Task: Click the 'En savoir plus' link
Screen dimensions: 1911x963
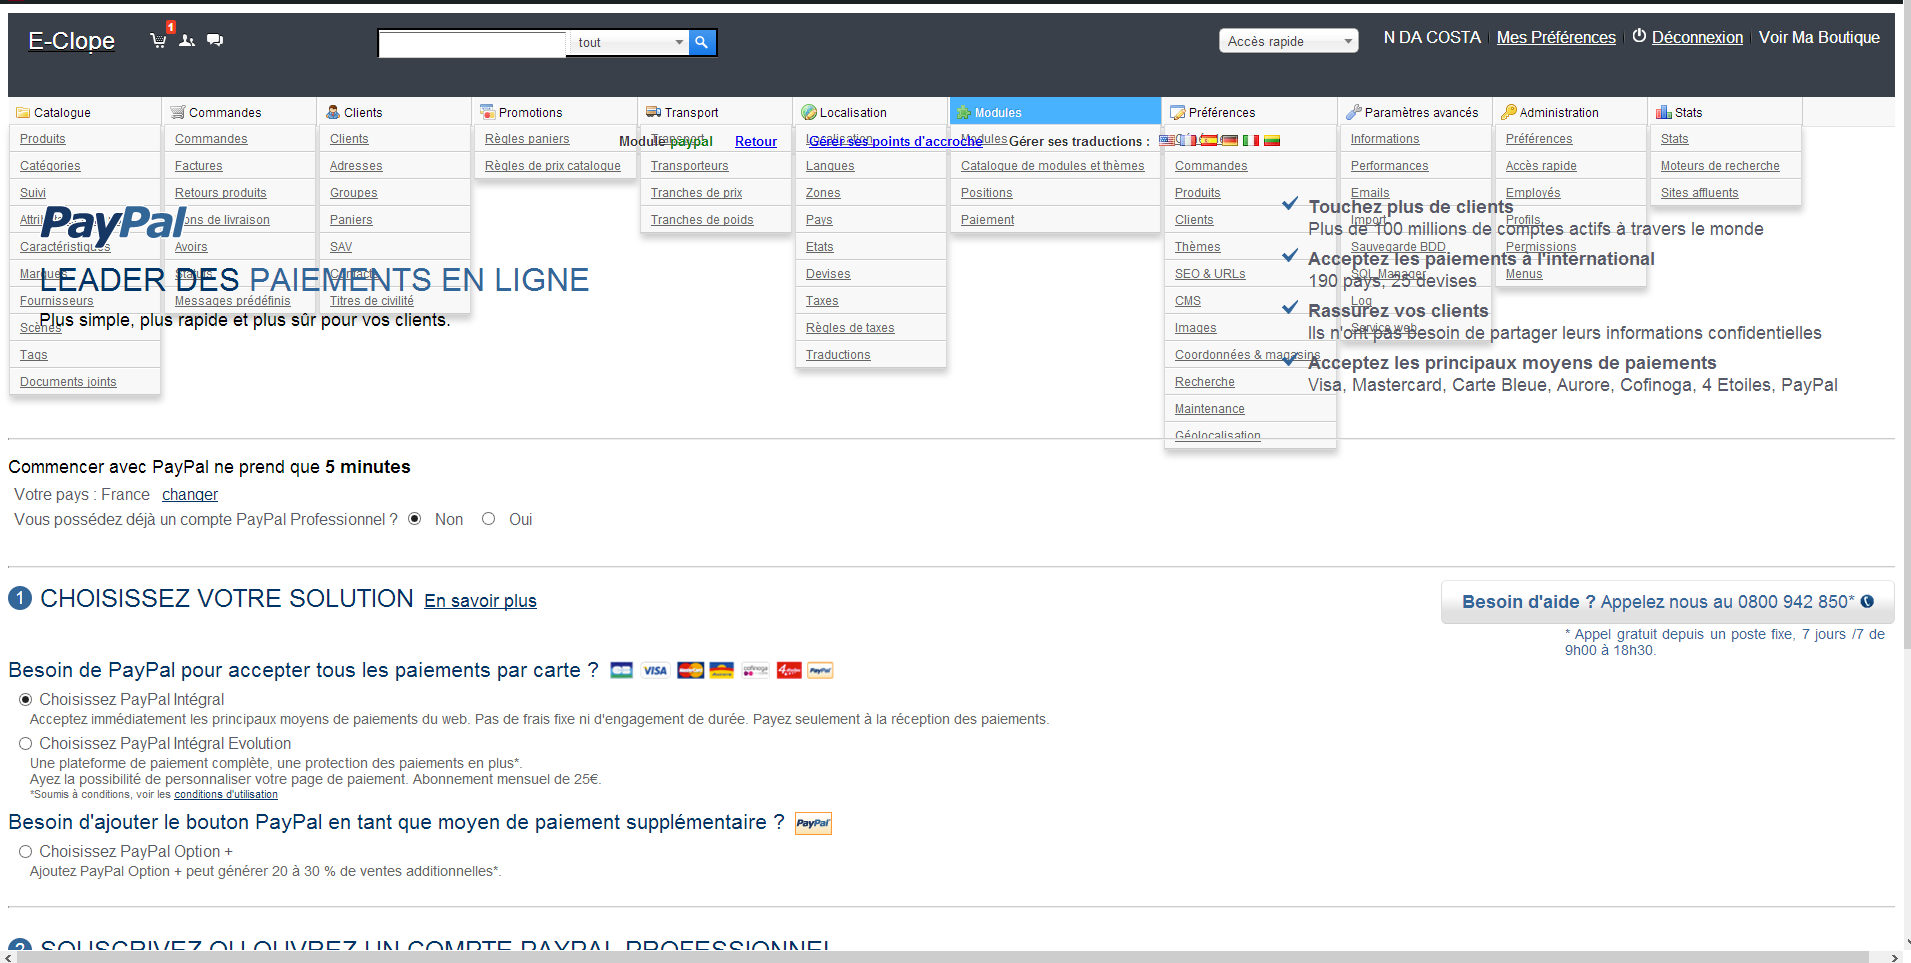Action: (x=480, y=600)
